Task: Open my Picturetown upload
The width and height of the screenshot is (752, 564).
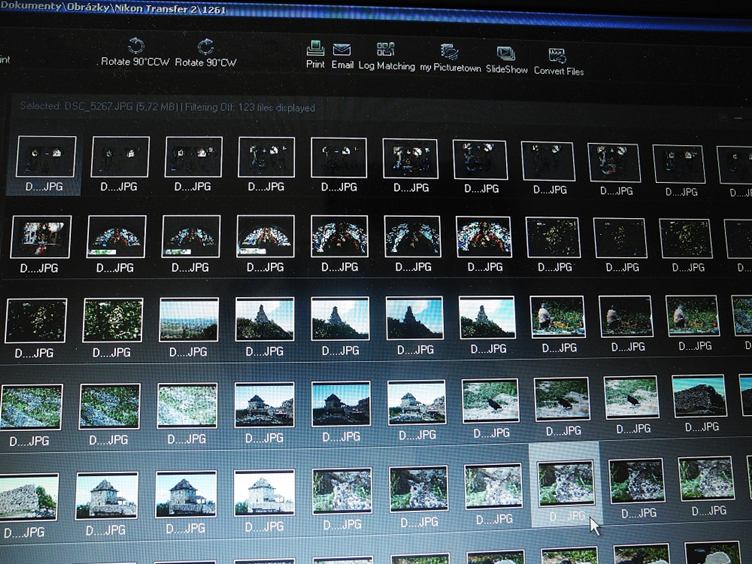Action: click(450, 59)
